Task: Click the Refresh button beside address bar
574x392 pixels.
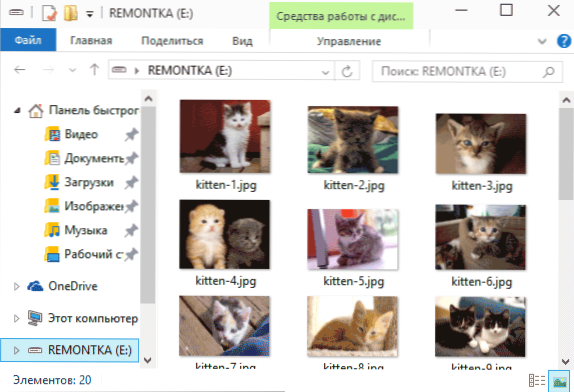Action: pos(347,71)
